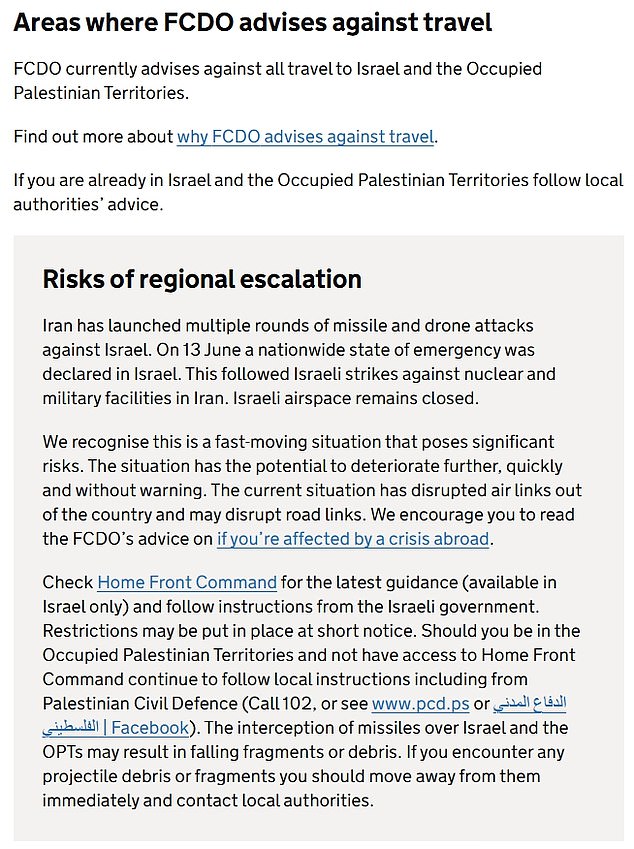This screenshot has width=634, height=849.
Task: Click the sentence starting 'Find out more about'
Action: tap(226, 136)
